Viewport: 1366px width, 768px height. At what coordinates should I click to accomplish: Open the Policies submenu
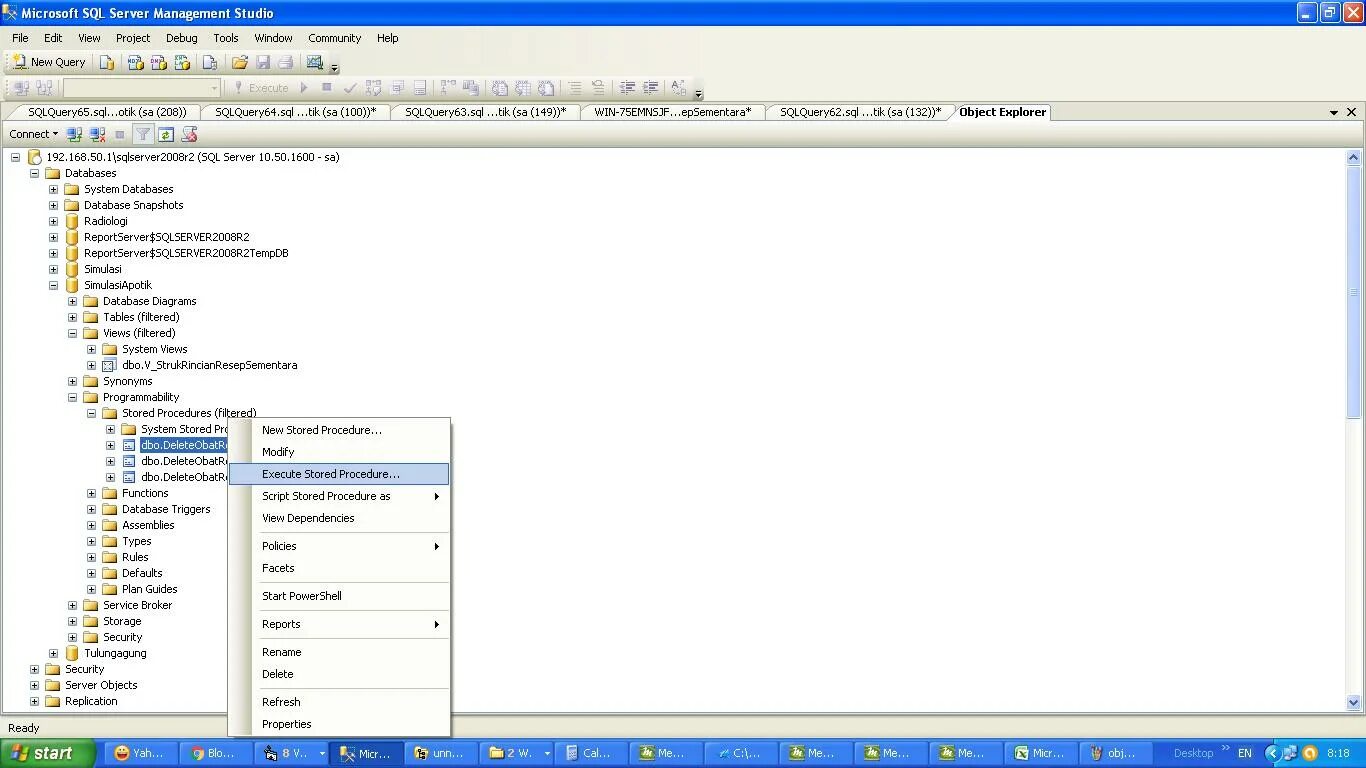339,546
